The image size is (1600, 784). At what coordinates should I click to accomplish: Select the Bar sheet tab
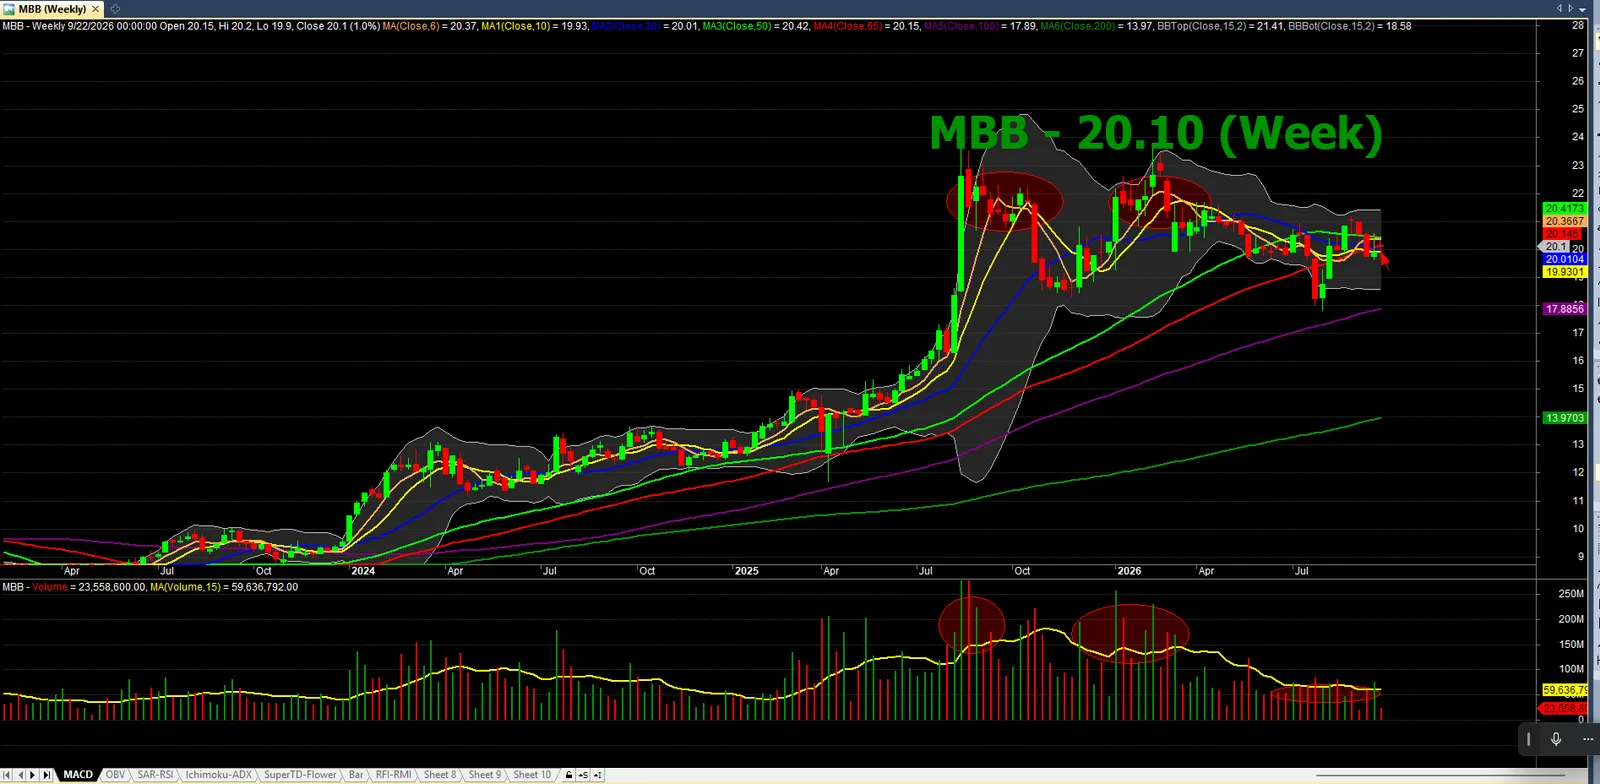click(x=356, y=775)
